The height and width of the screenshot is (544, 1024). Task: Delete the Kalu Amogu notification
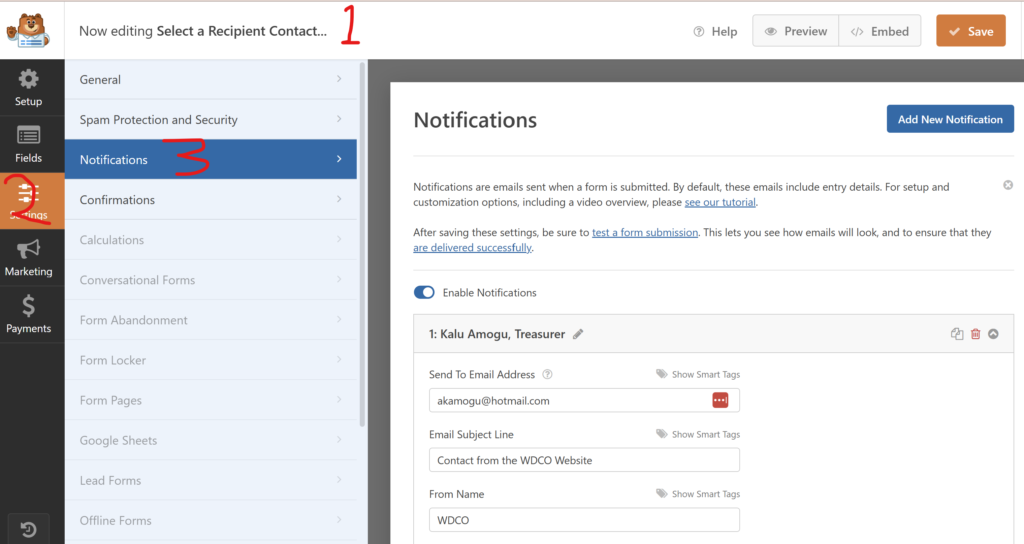[x=975, y=334]
